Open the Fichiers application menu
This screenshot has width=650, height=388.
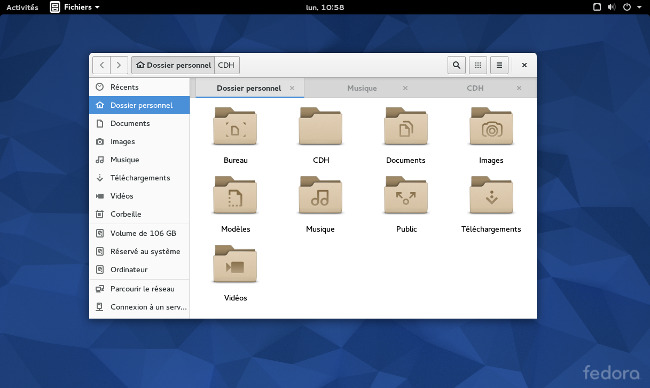click(75, 7)
